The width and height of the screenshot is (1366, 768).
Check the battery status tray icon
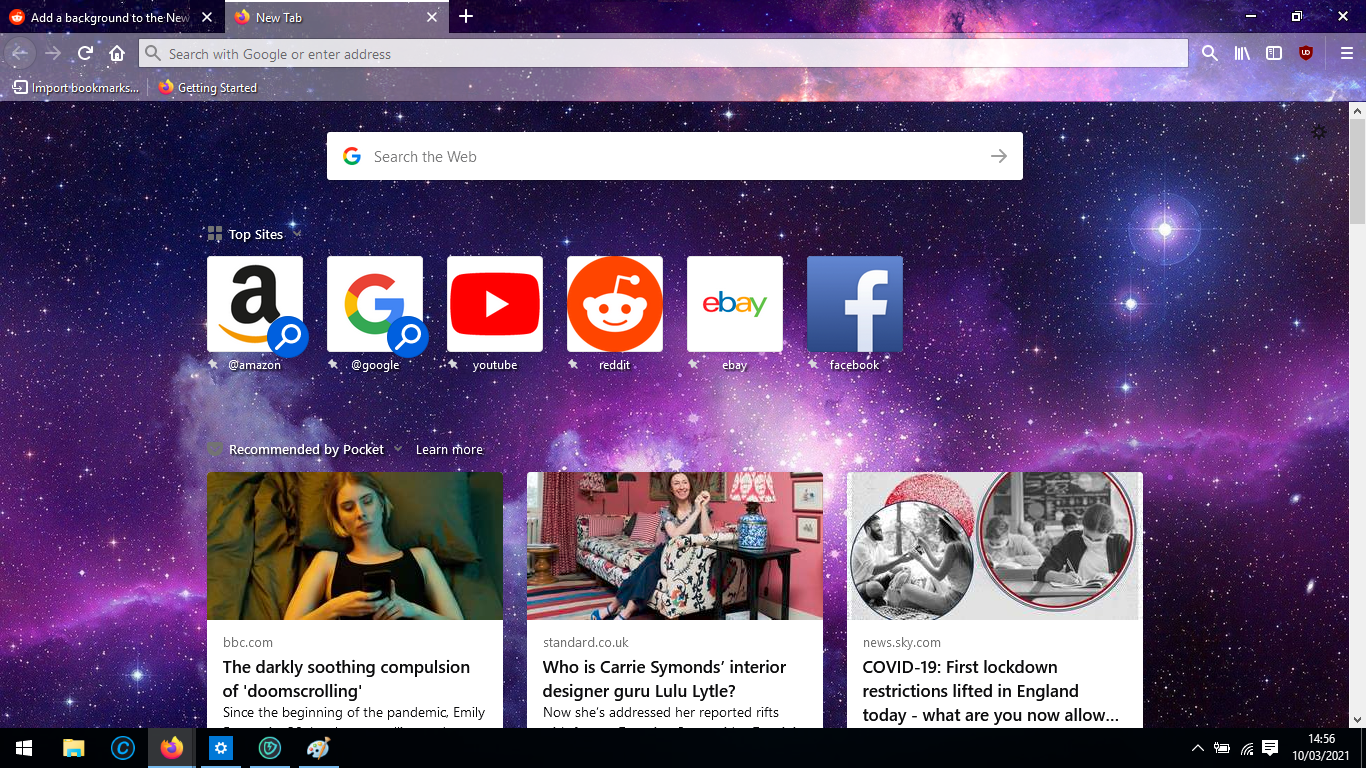tap(1222, 748)
